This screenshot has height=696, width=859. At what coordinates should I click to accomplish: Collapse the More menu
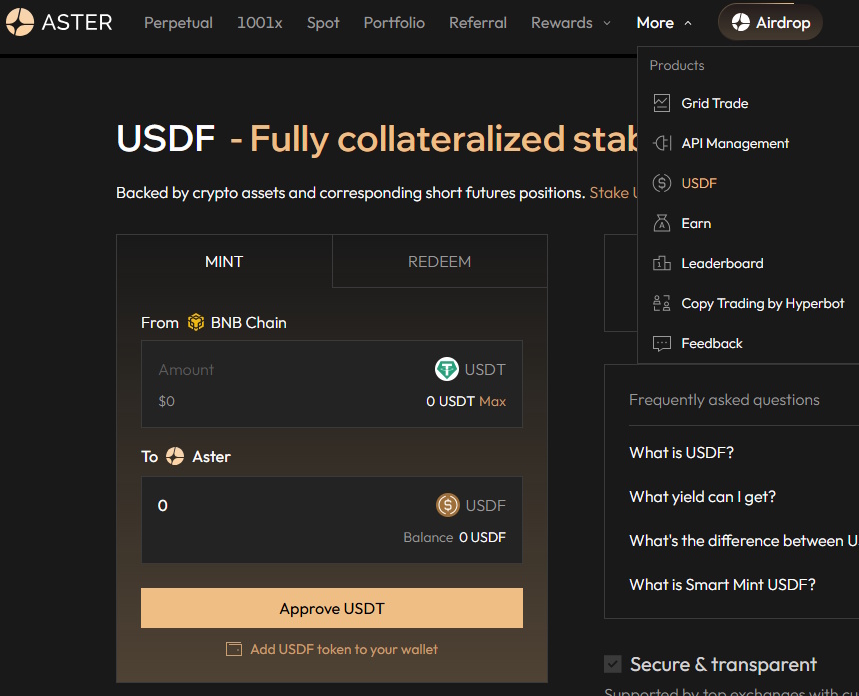[x=664, y=22]
